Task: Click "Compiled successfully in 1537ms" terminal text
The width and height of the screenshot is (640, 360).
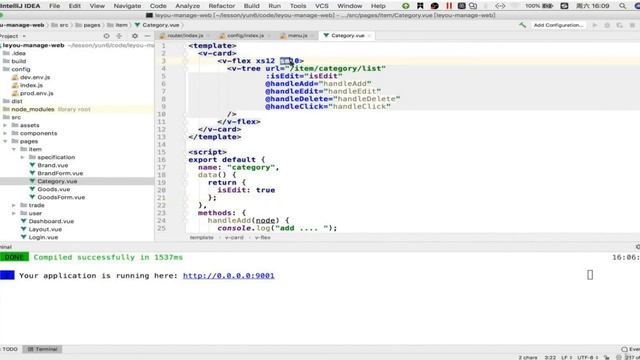Action: (108, 258)
